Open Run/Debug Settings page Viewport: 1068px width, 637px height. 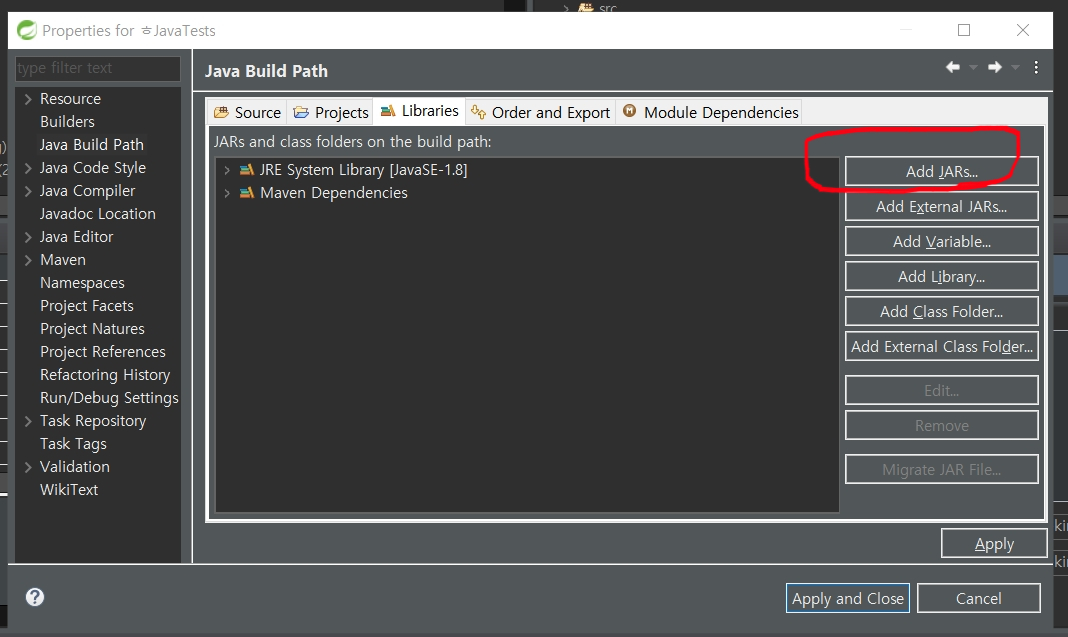[109, 398]
